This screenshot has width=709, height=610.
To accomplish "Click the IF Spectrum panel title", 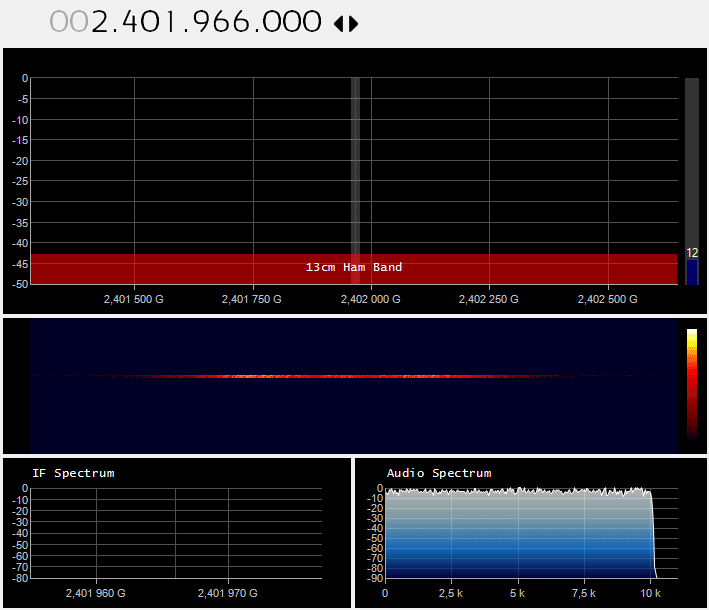I will (x=73, y=473).
